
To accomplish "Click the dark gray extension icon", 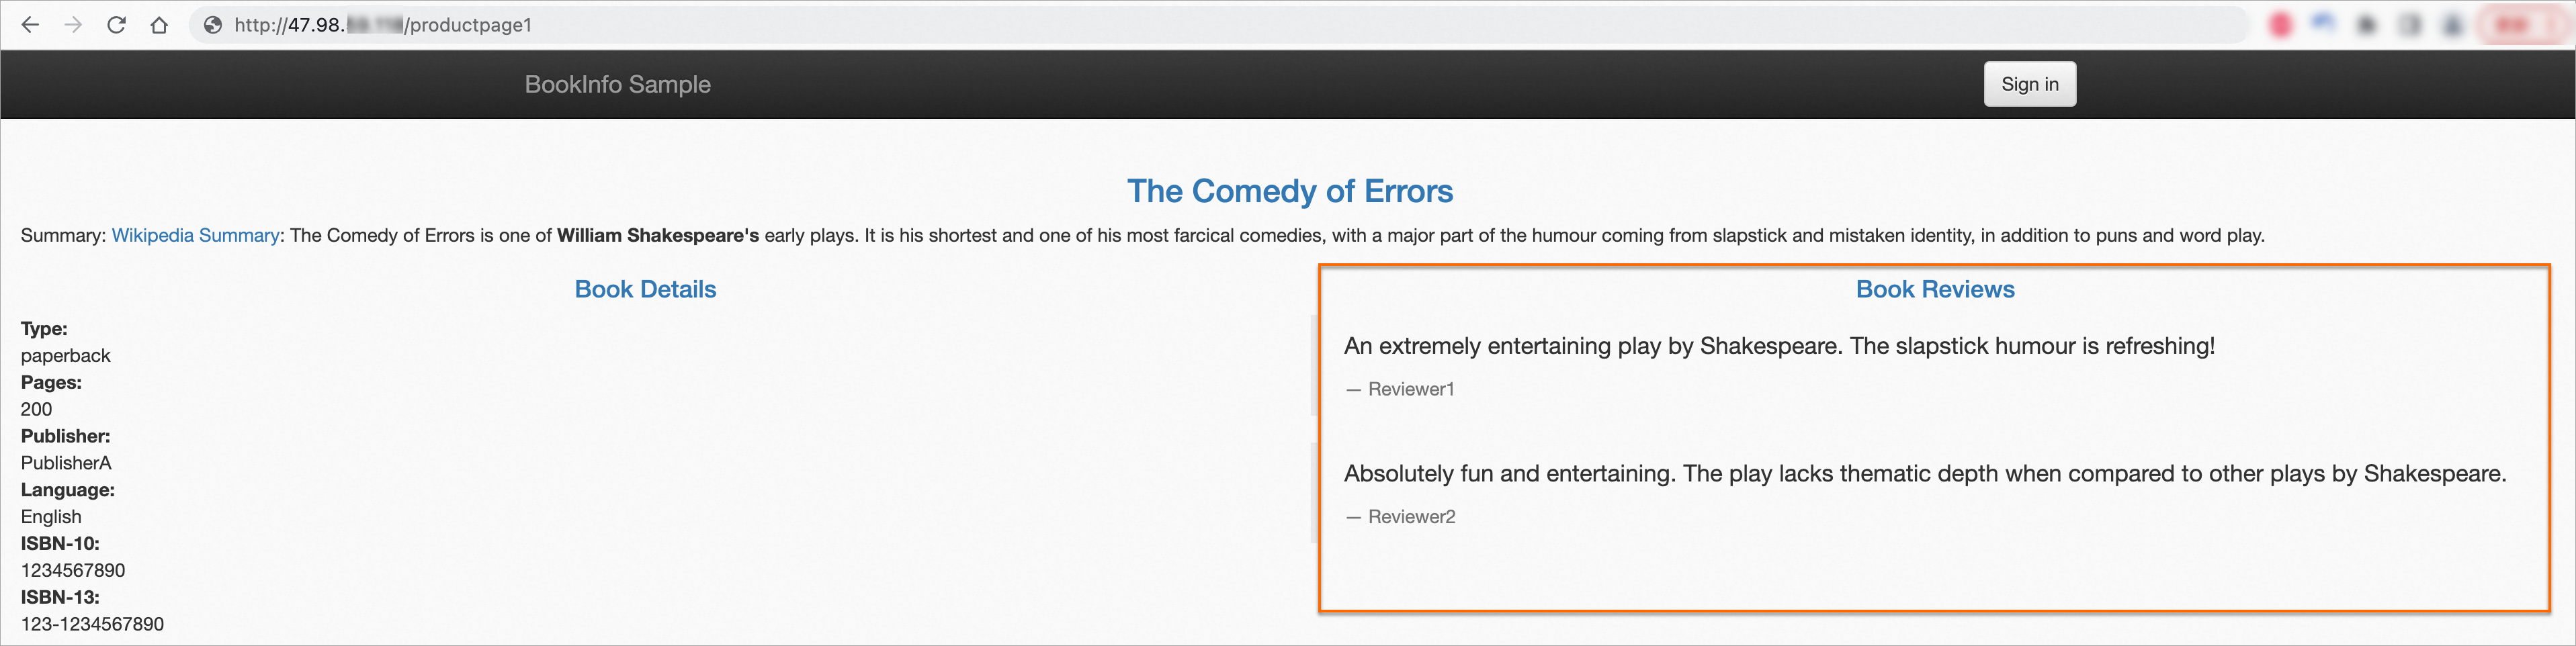I will [2367, 25].
